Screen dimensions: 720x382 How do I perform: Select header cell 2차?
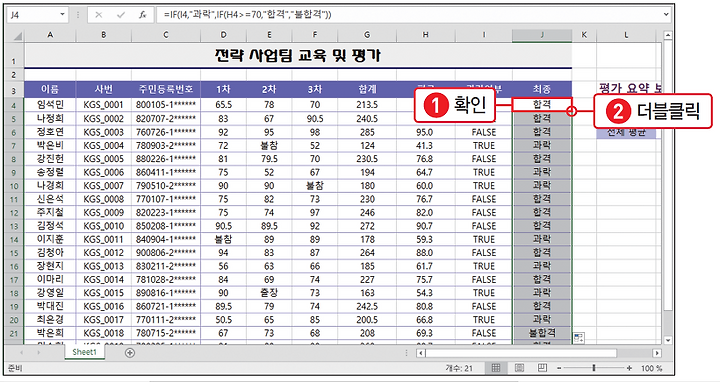click(x=269, y=89)
